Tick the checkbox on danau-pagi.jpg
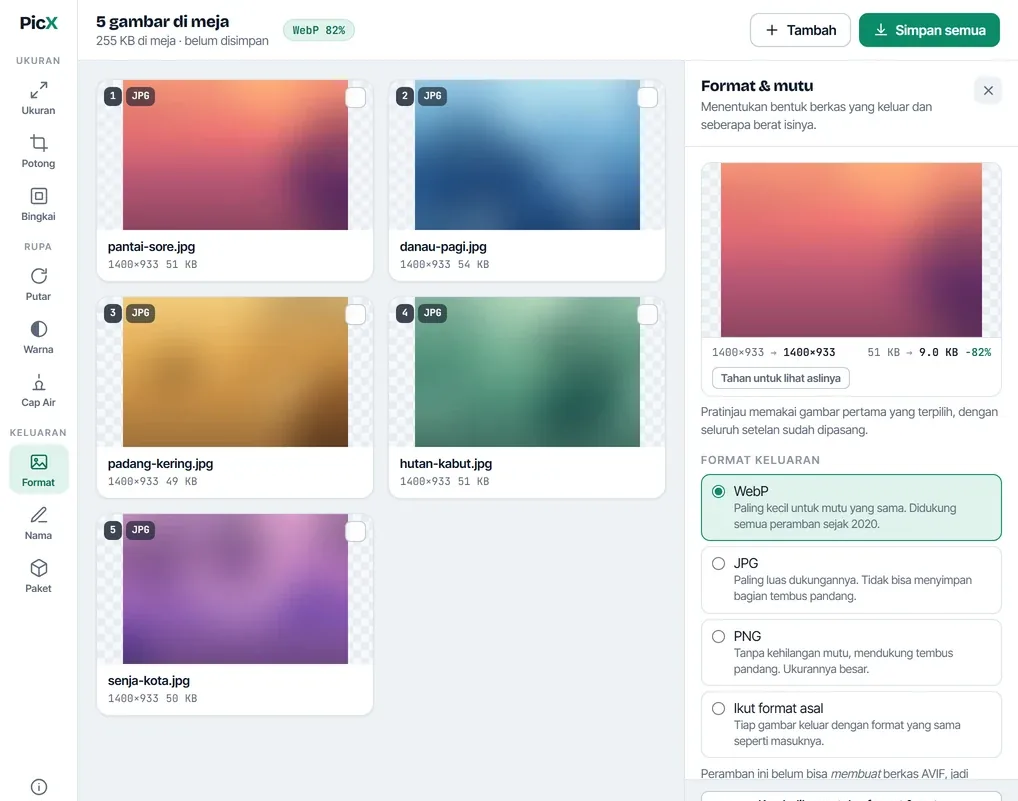The image size is (1018, 801). 647,97
